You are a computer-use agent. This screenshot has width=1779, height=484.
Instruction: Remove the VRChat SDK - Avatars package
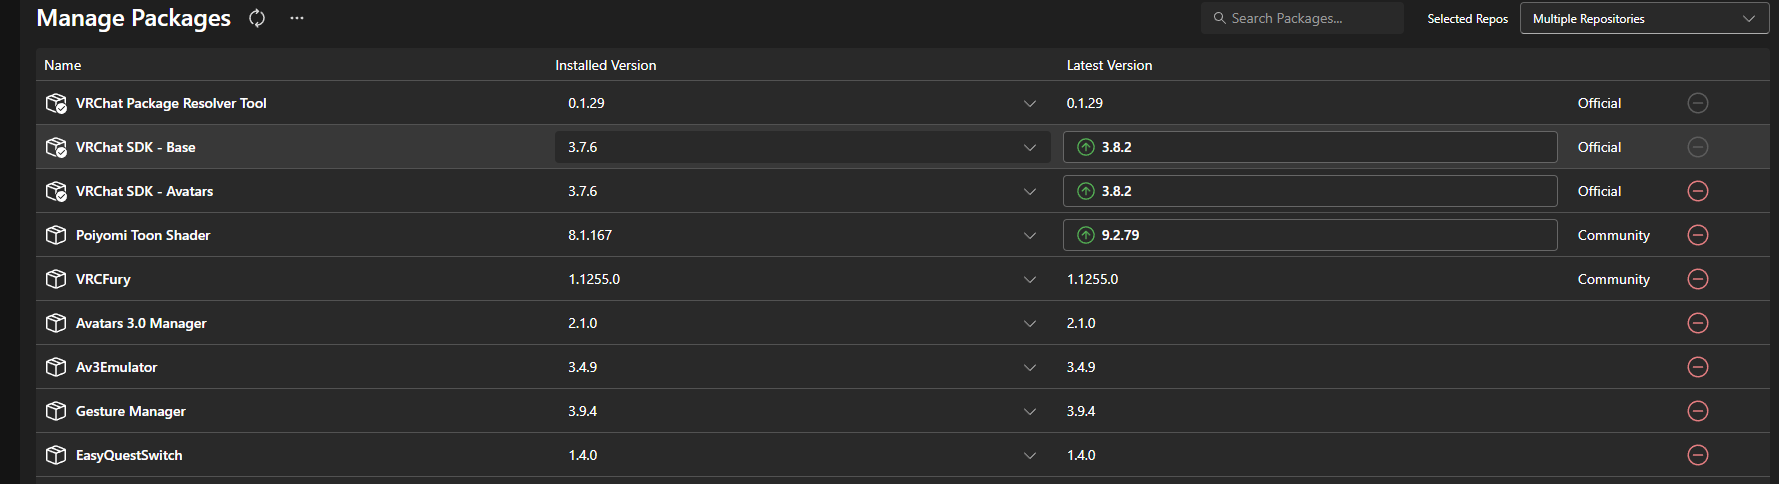(x=1697, y=191)
